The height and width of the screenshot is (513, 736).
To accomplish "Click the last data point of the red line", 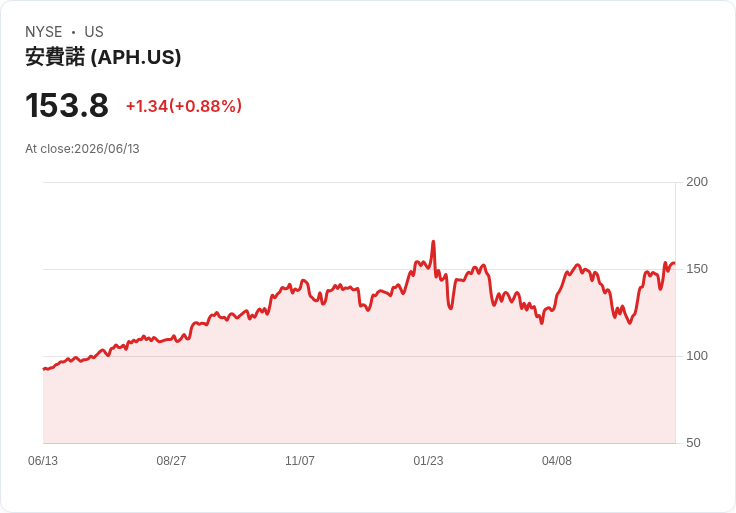I will point(675,263).
